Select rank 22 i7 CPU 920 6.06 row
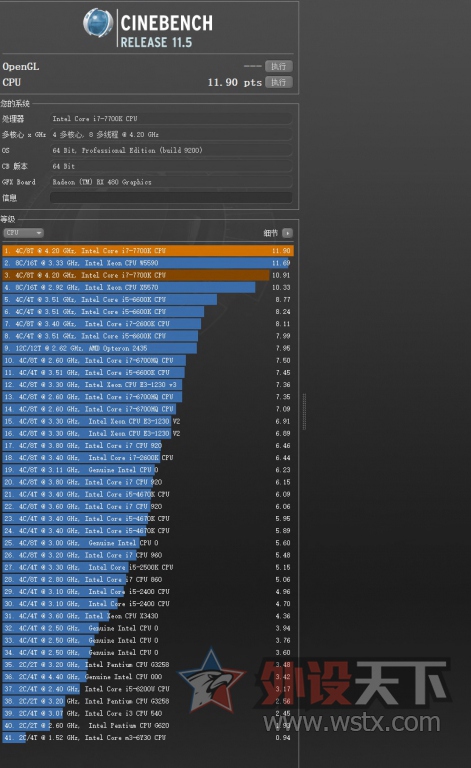Screen dimensions: 471x768 click(x=148, y=506)
